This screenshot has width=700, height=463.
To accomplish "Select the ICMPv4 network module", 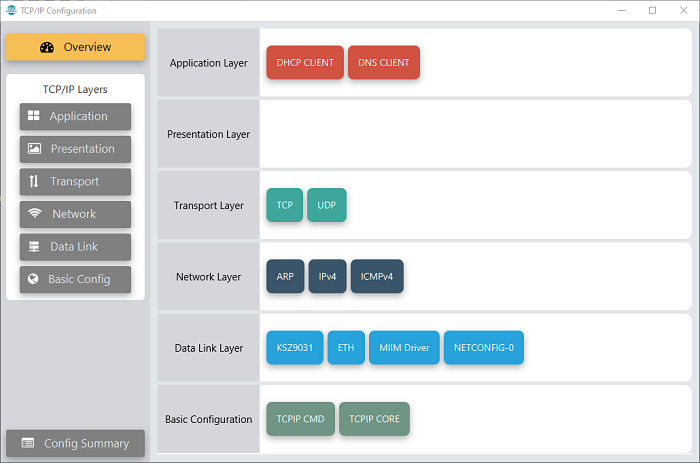I will point(377,276).
